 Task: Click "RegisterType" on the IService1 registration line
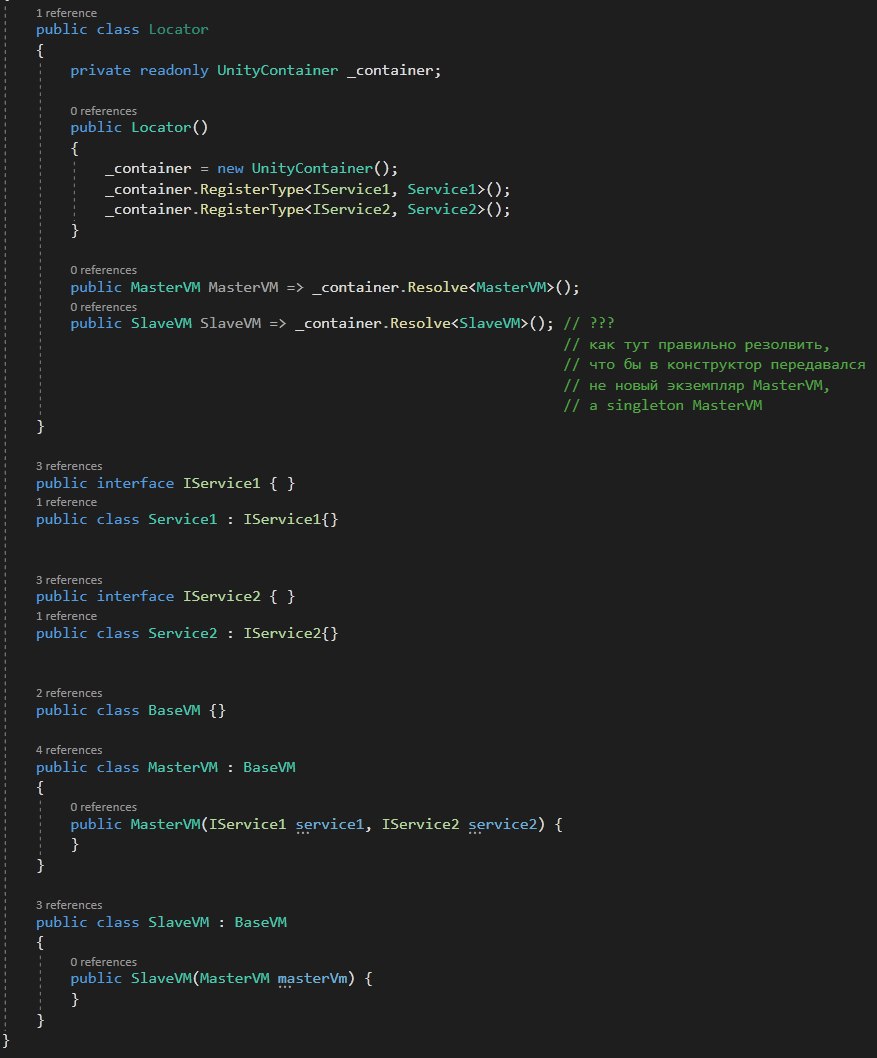(x=252, y=190)
